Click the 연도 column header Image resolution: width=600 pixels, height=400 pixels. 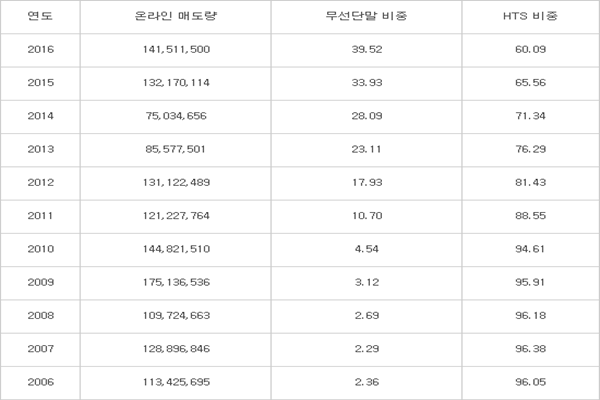click(x=40, y=16)
